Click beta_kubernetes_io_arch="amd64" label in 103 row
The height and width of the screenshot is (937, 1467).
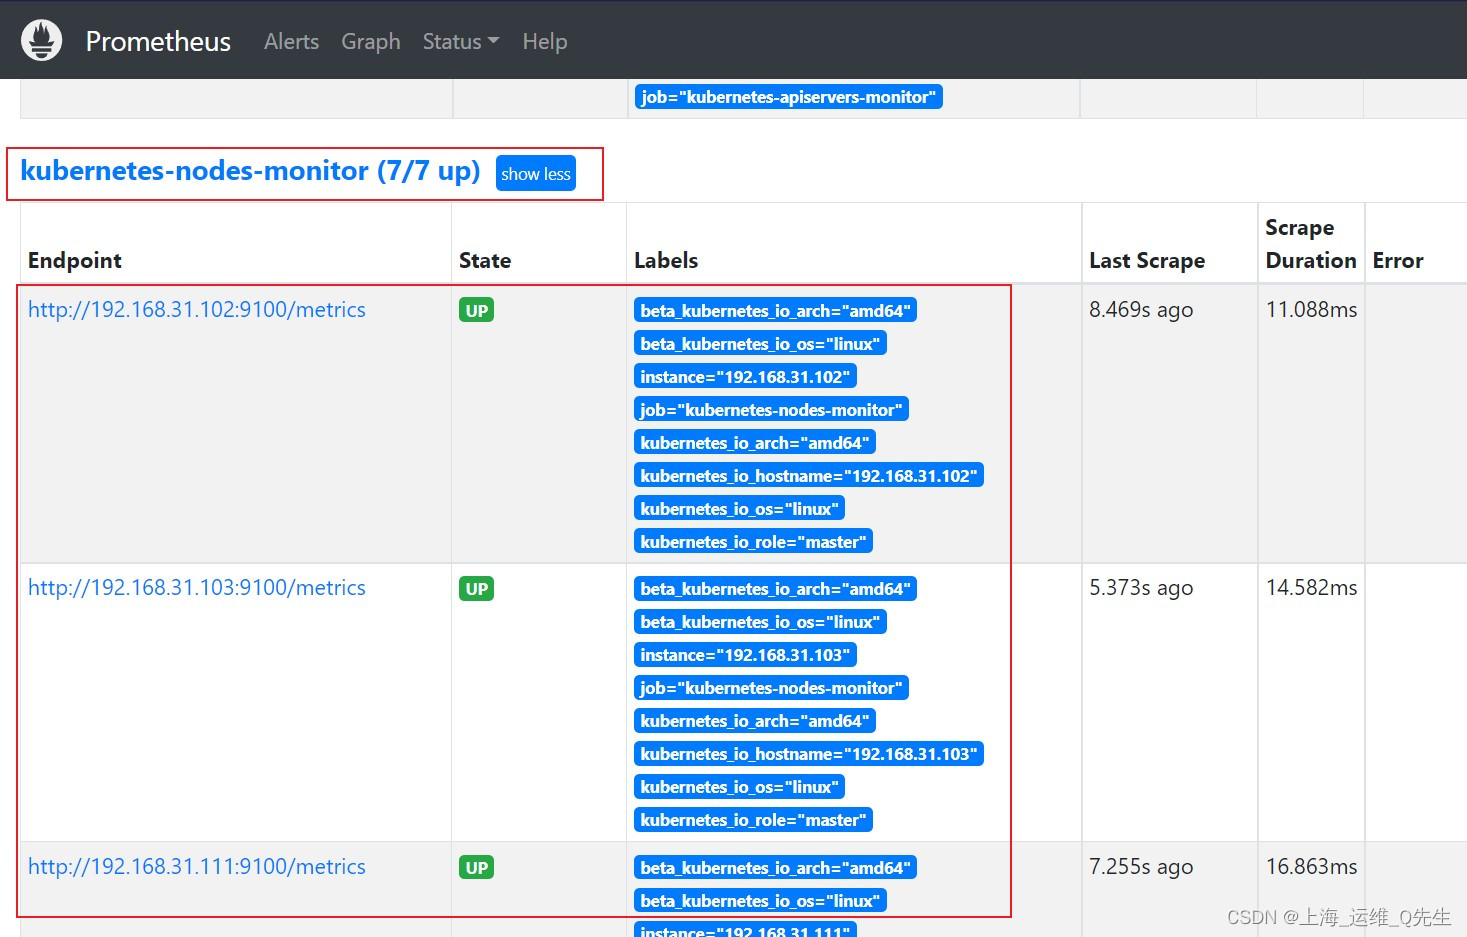(775, 589)
